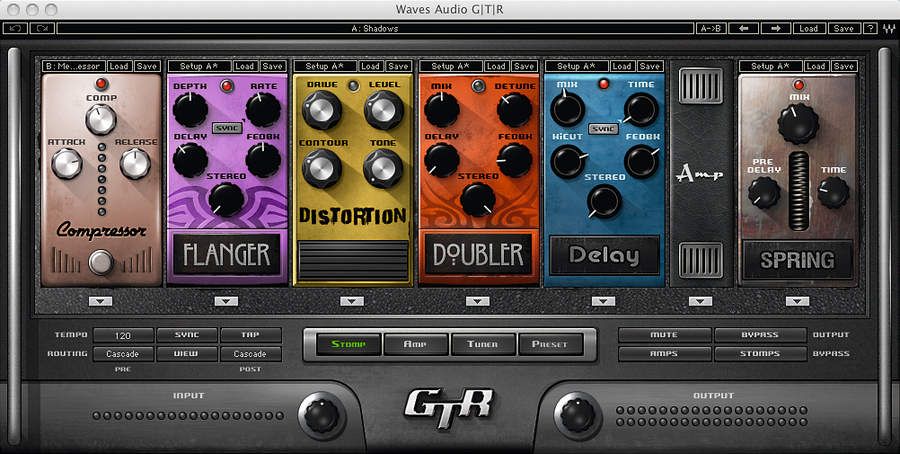This screenshot has height=454, width=900.
Task: Toggle the Delay pedal power LED
Action: pyautogui.click(x=603, y=84)
